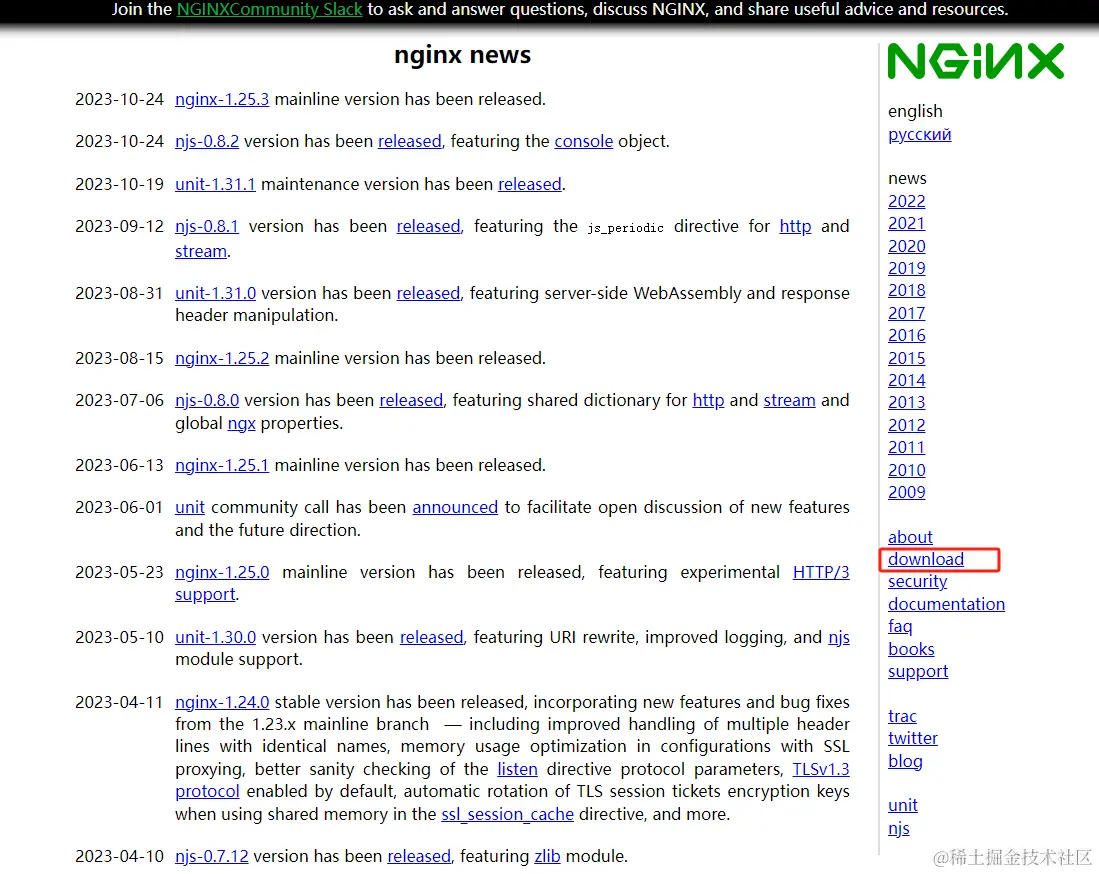Open the twitter link
The height and width of the screenshot is (874, 1099).
pos(913,739)
